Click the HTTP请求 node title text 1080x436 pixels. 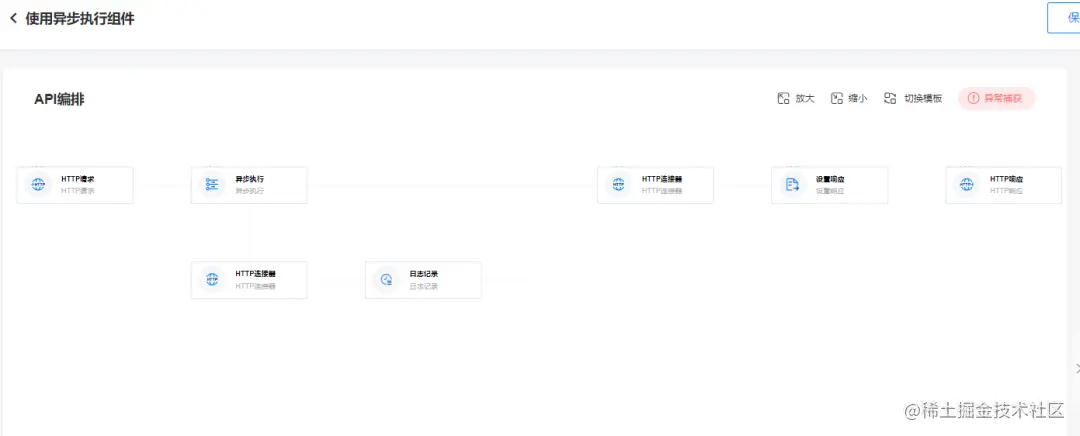tap(78, 179)
